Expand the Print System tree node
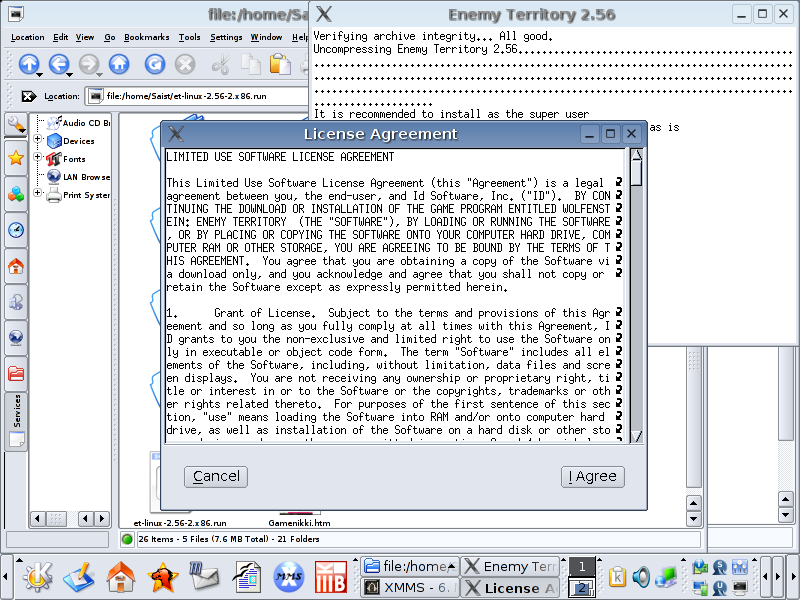 click(x=38, y=195)
